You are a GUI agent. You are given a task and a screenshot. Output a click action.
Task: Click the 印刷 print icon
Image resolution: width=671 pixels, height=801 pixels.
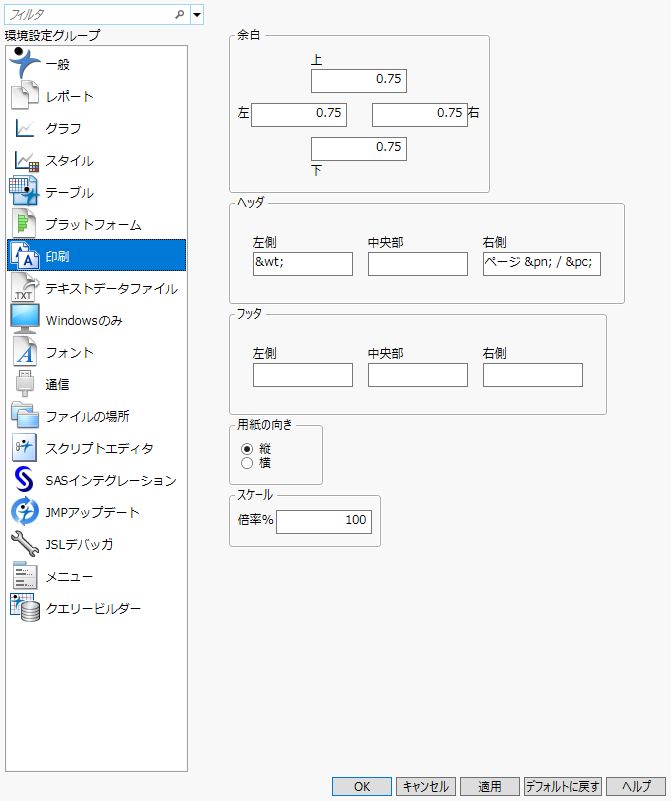[25, 255]
